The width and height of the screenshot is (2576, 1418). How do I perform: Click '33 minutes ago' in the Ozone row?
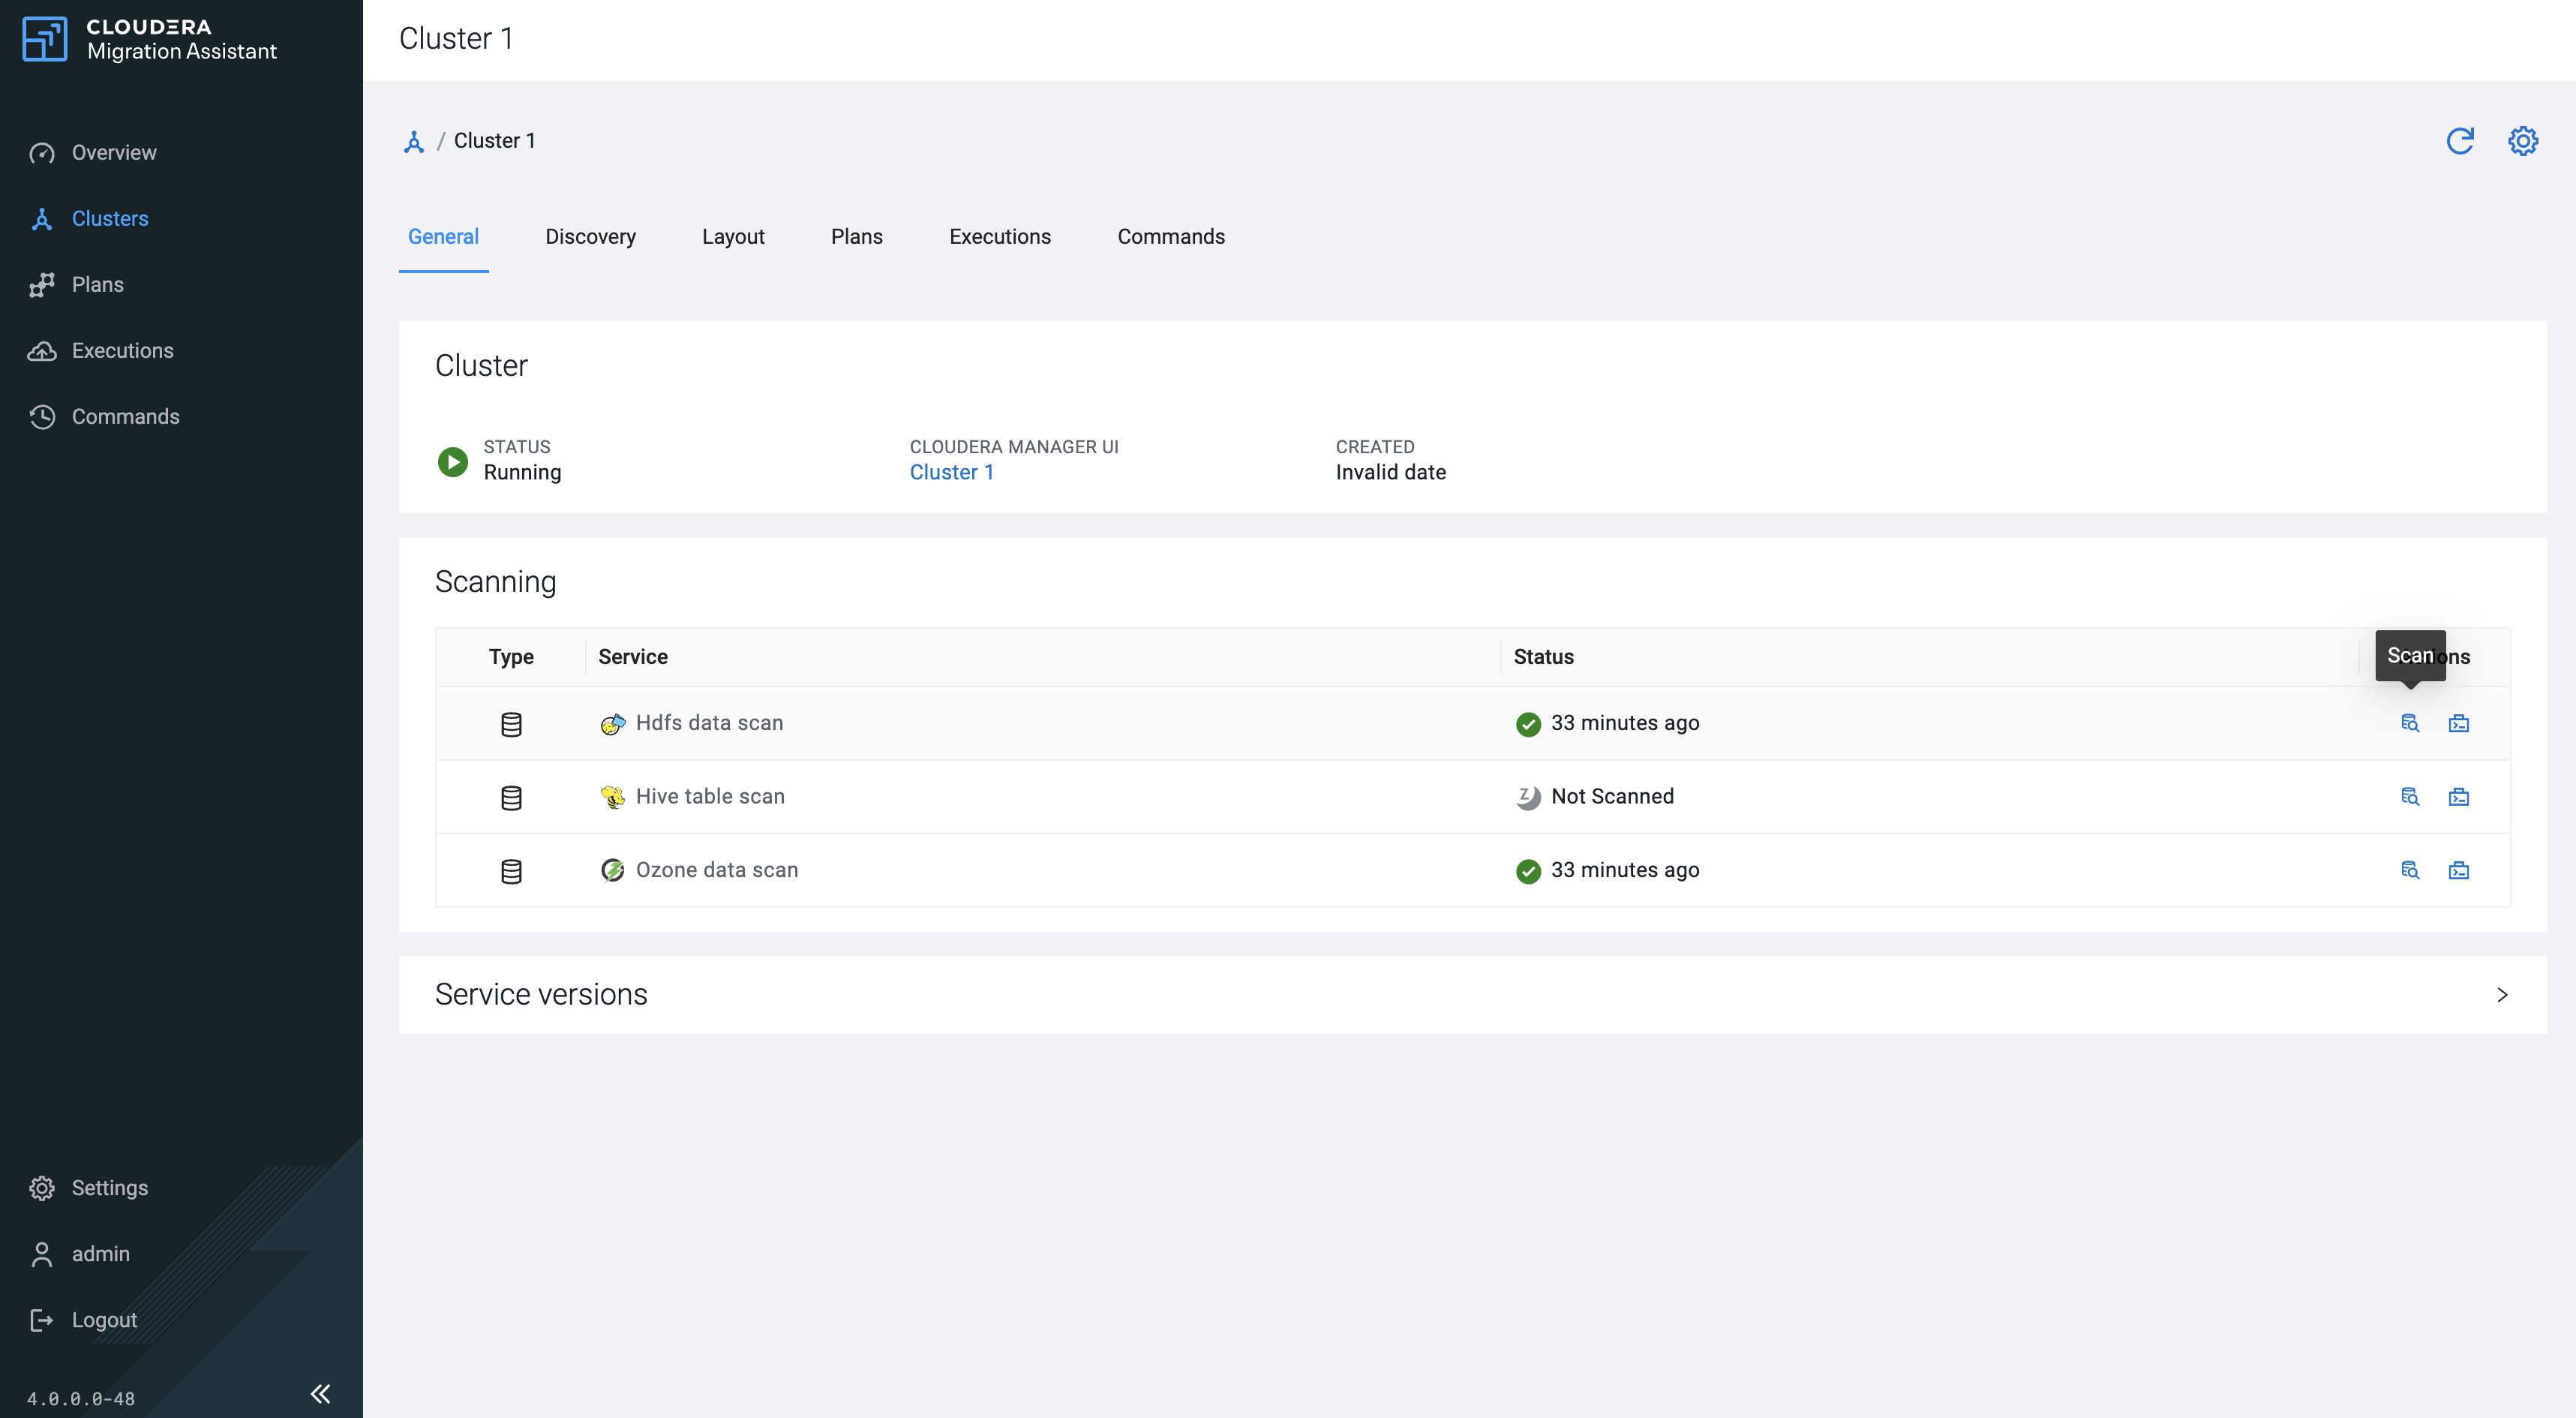click(1625, 871)
